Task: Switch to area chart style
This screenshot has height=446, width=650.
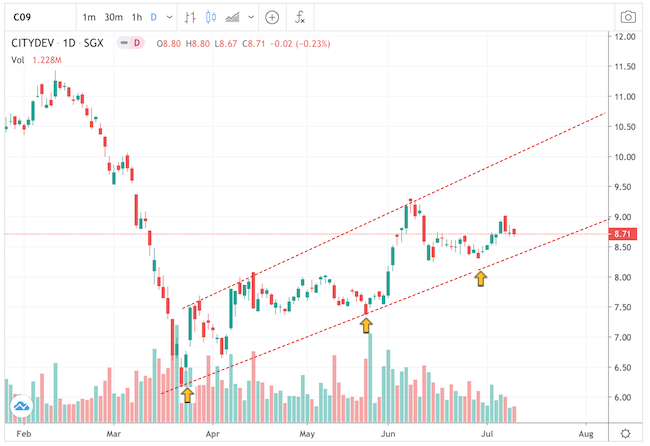Action: (x=232, y=17)
